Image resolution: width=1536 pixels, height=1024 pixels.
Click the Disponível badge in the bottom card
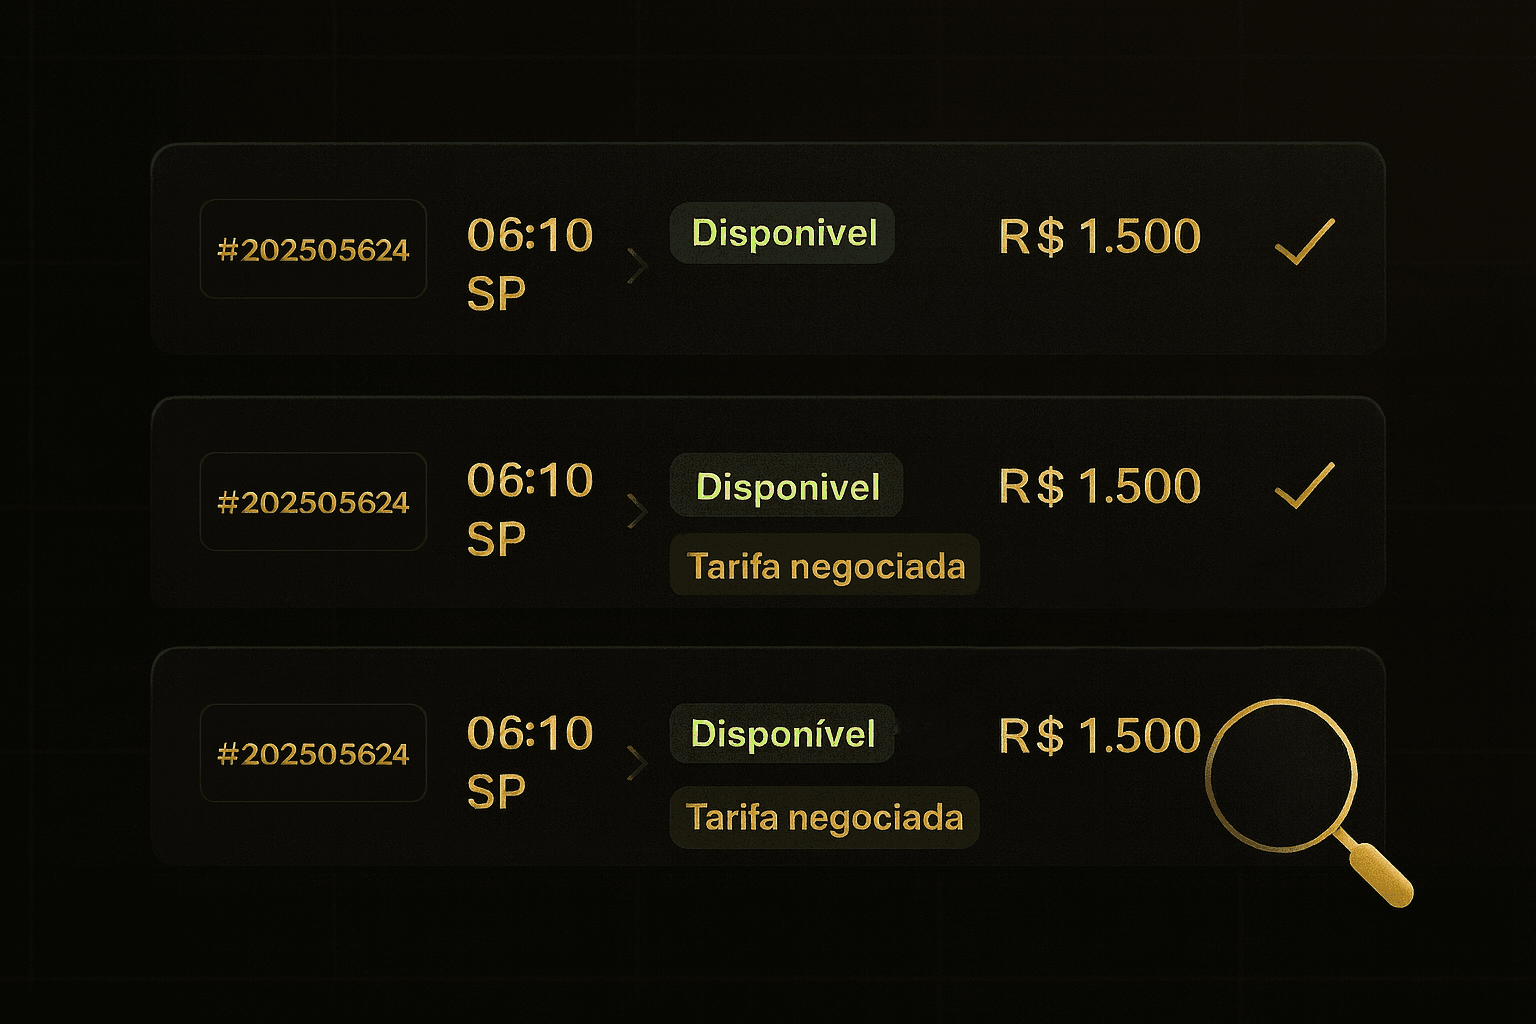pyautogui.click(x=783, y=734)
